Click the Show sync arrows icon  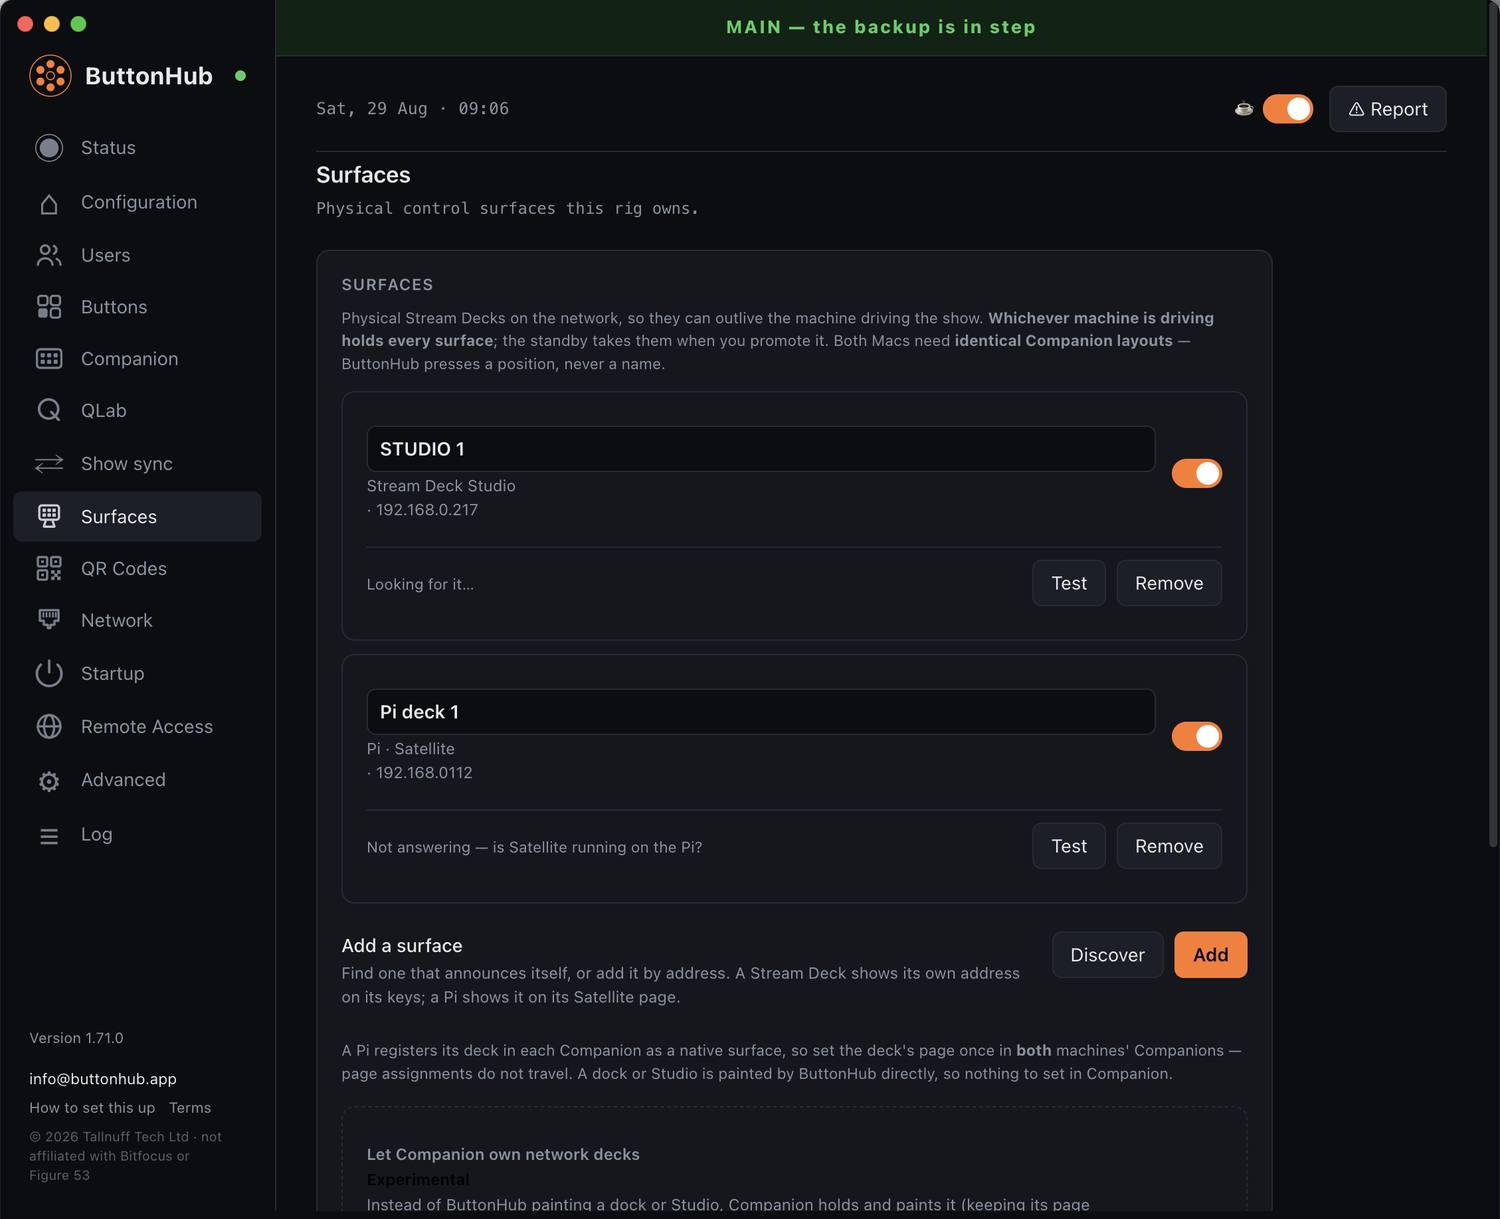click(49, 464)
